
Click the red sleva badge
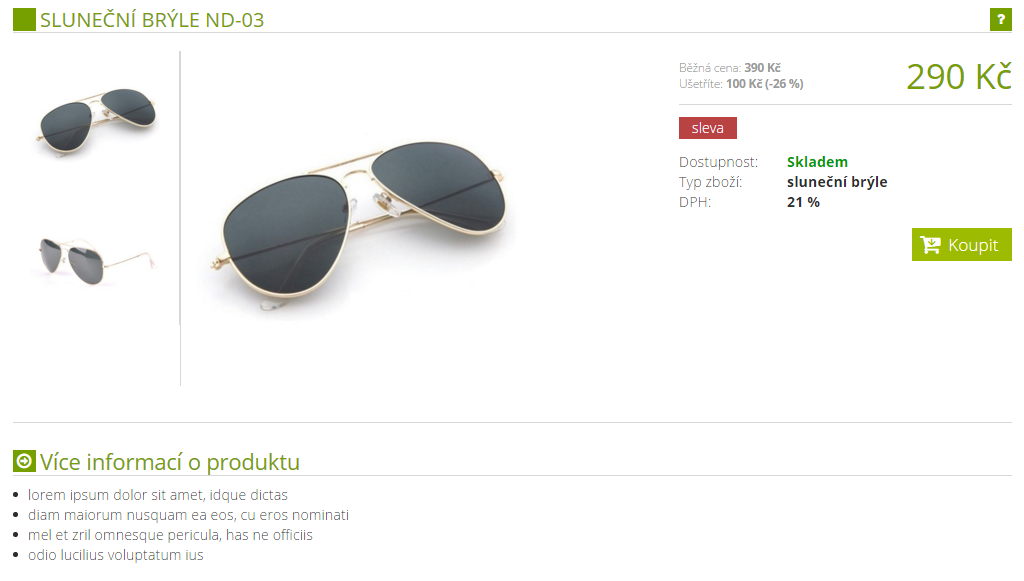[708, 128]
